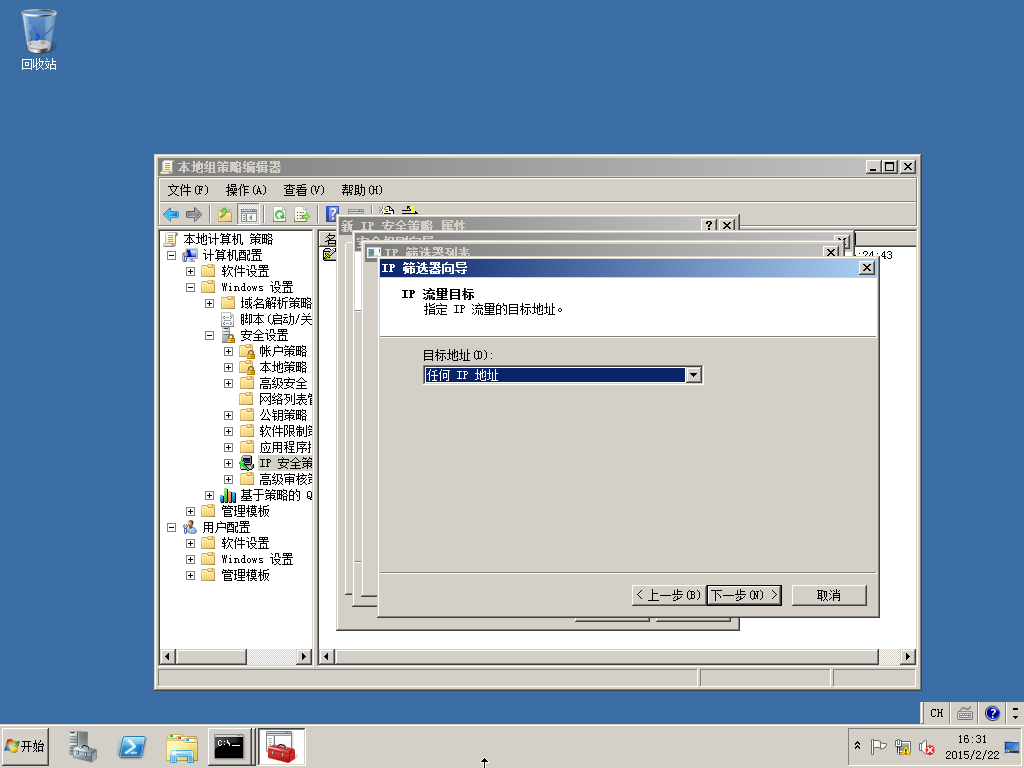Select the 应用程序控制 tree item
The width and height of the screenshot is (1024, 768).
(x=285, y=447)
